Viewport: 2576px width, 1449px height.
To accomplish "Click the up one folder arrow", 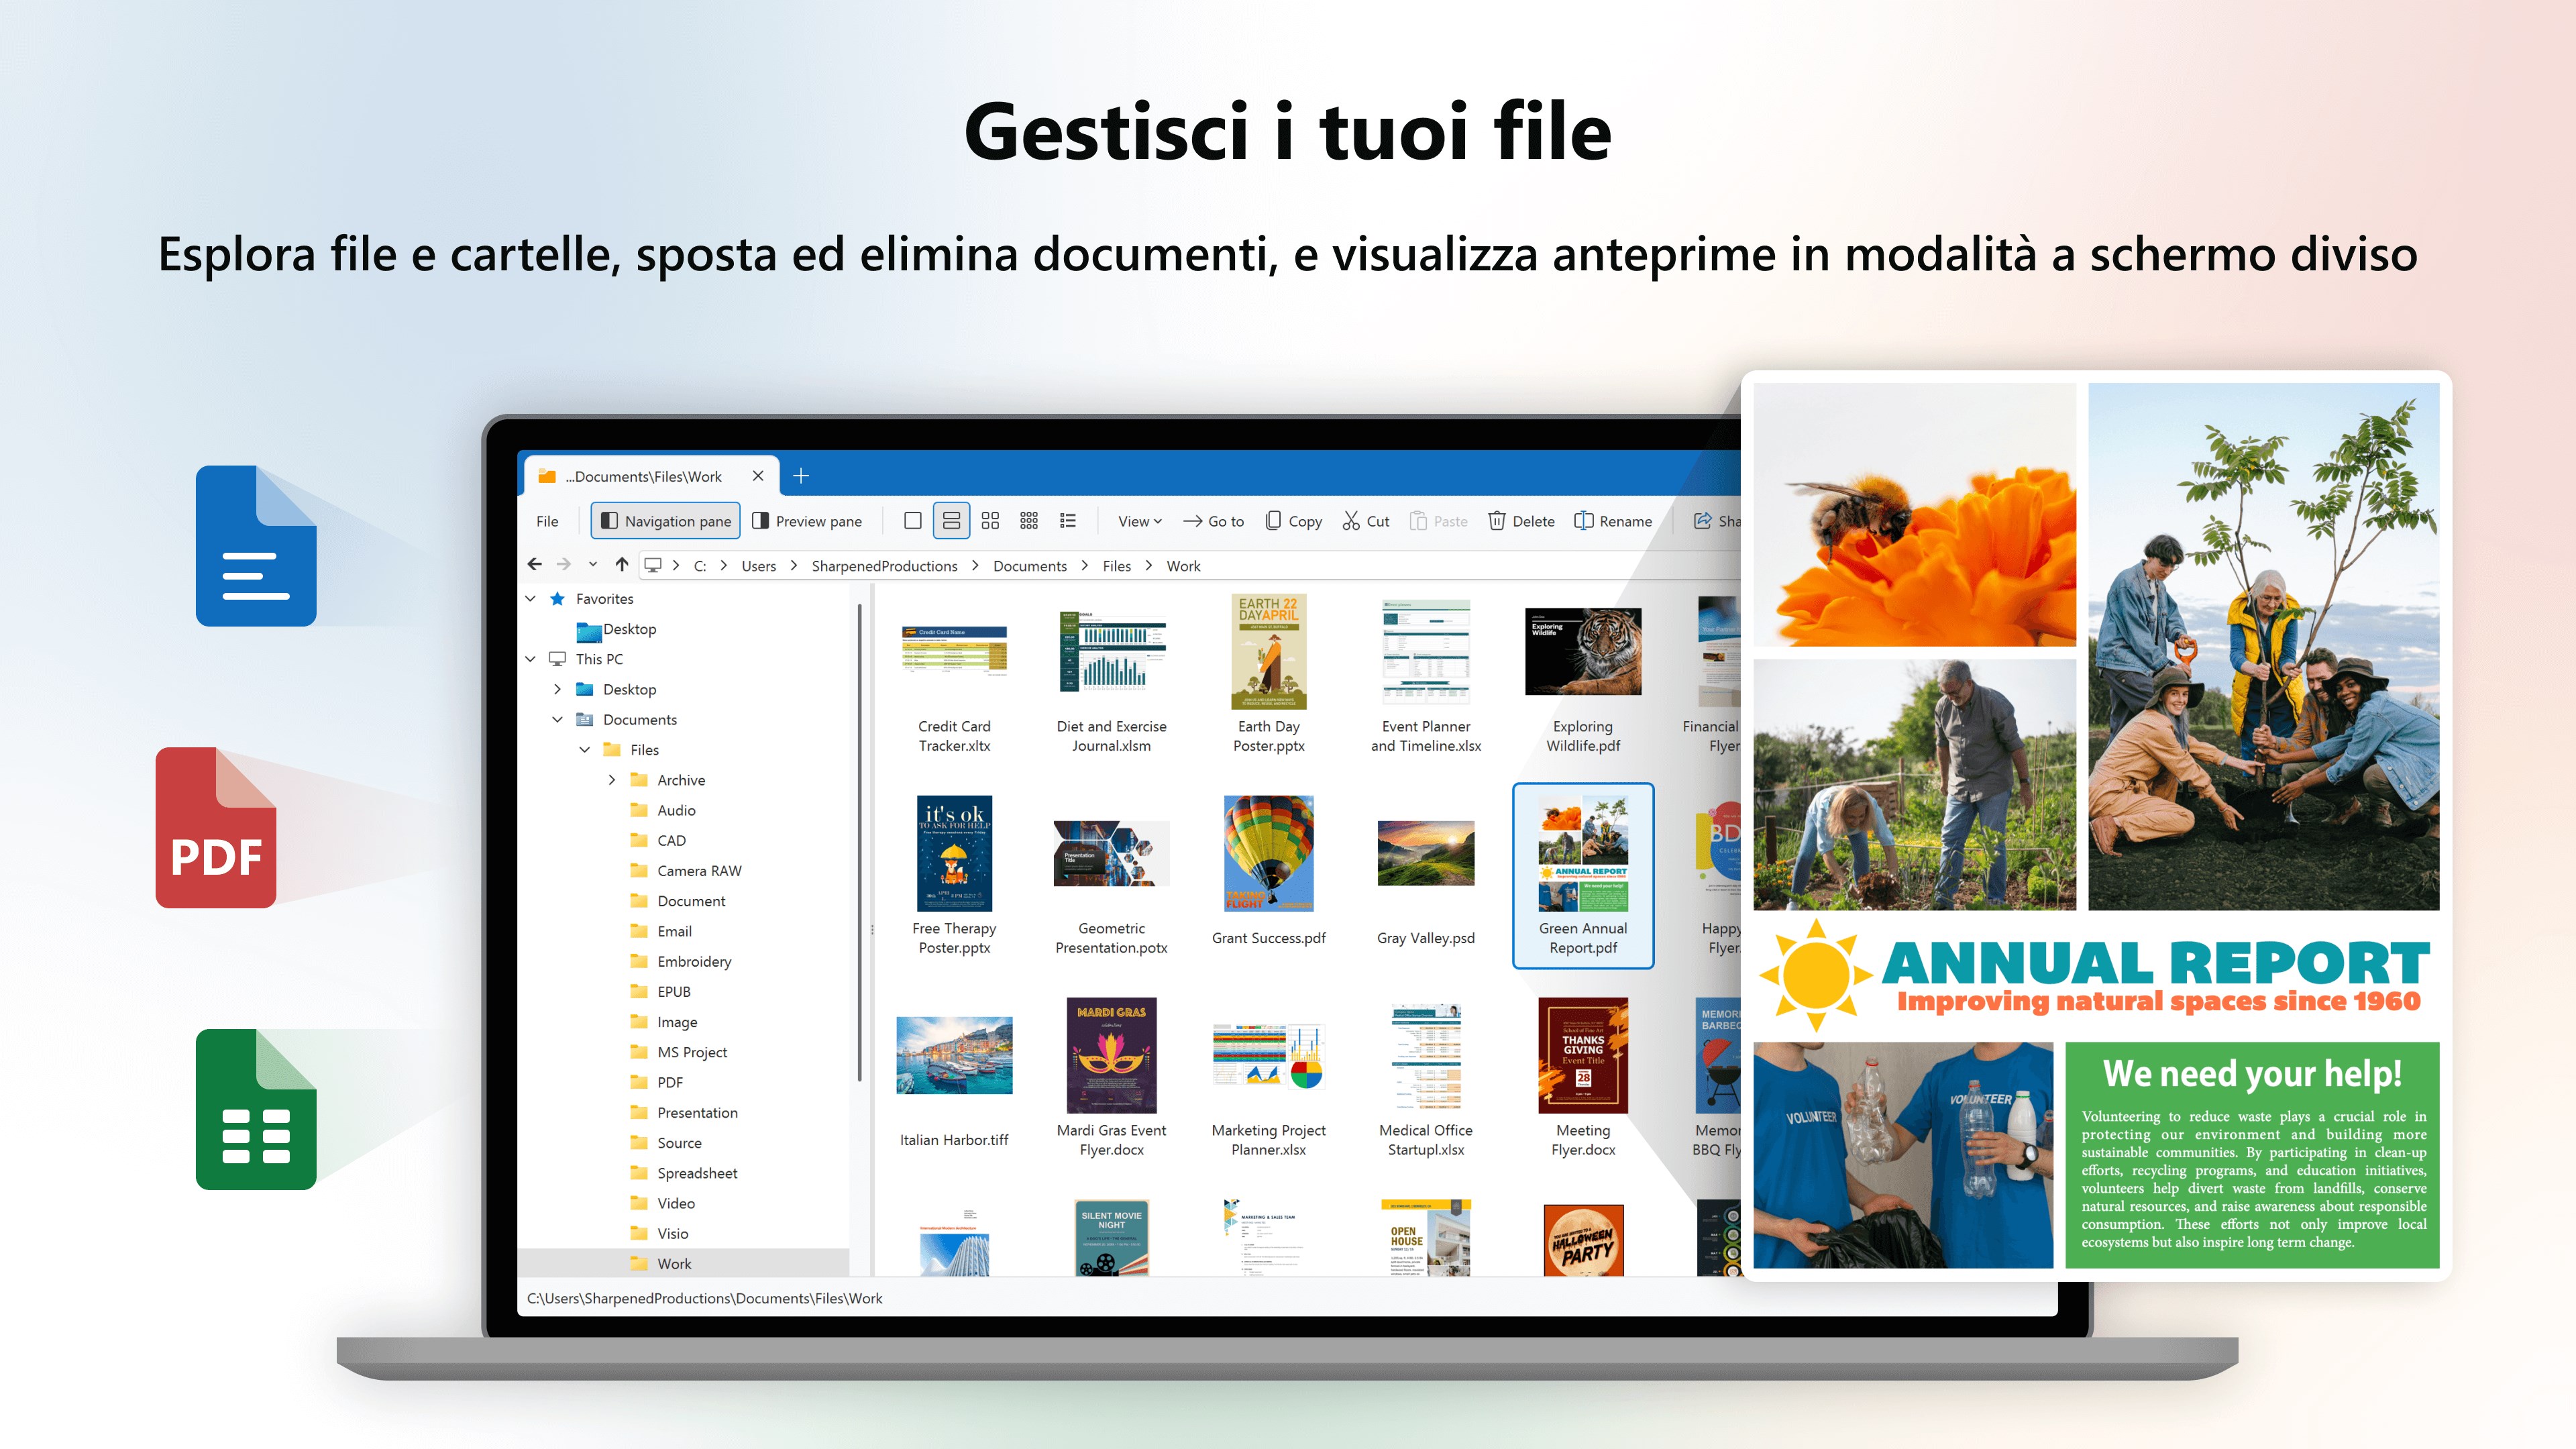I will (622, 565).
